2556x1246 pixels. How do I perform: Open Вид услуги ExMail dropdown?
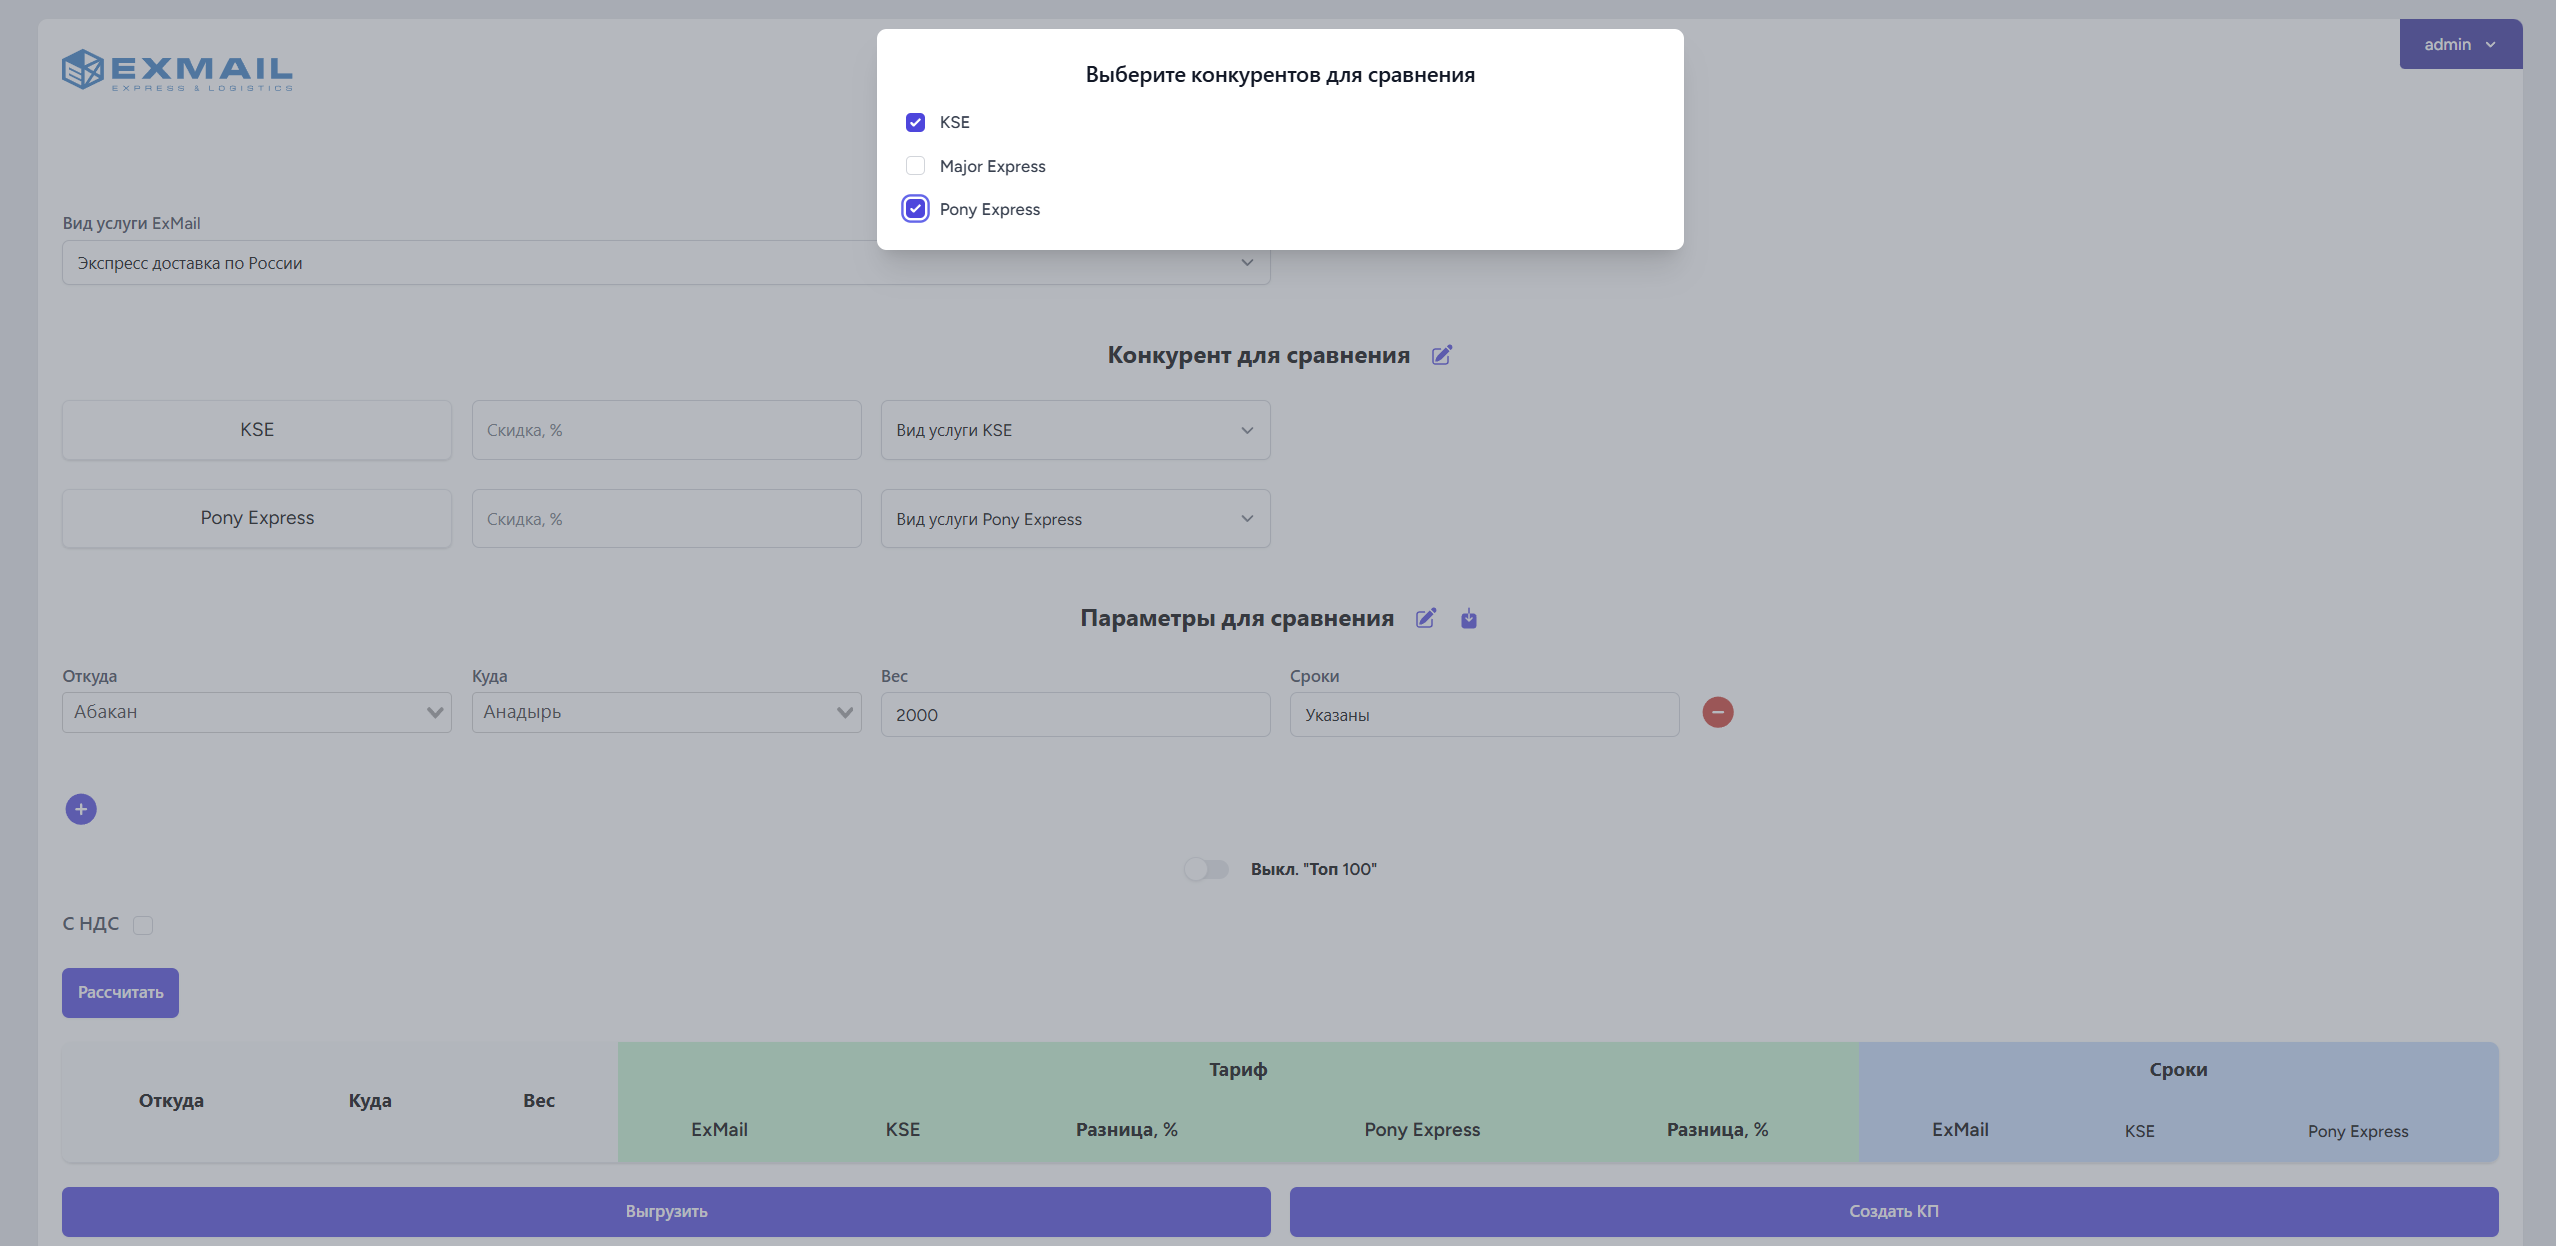pyautogui.click(x=666, y=263)
